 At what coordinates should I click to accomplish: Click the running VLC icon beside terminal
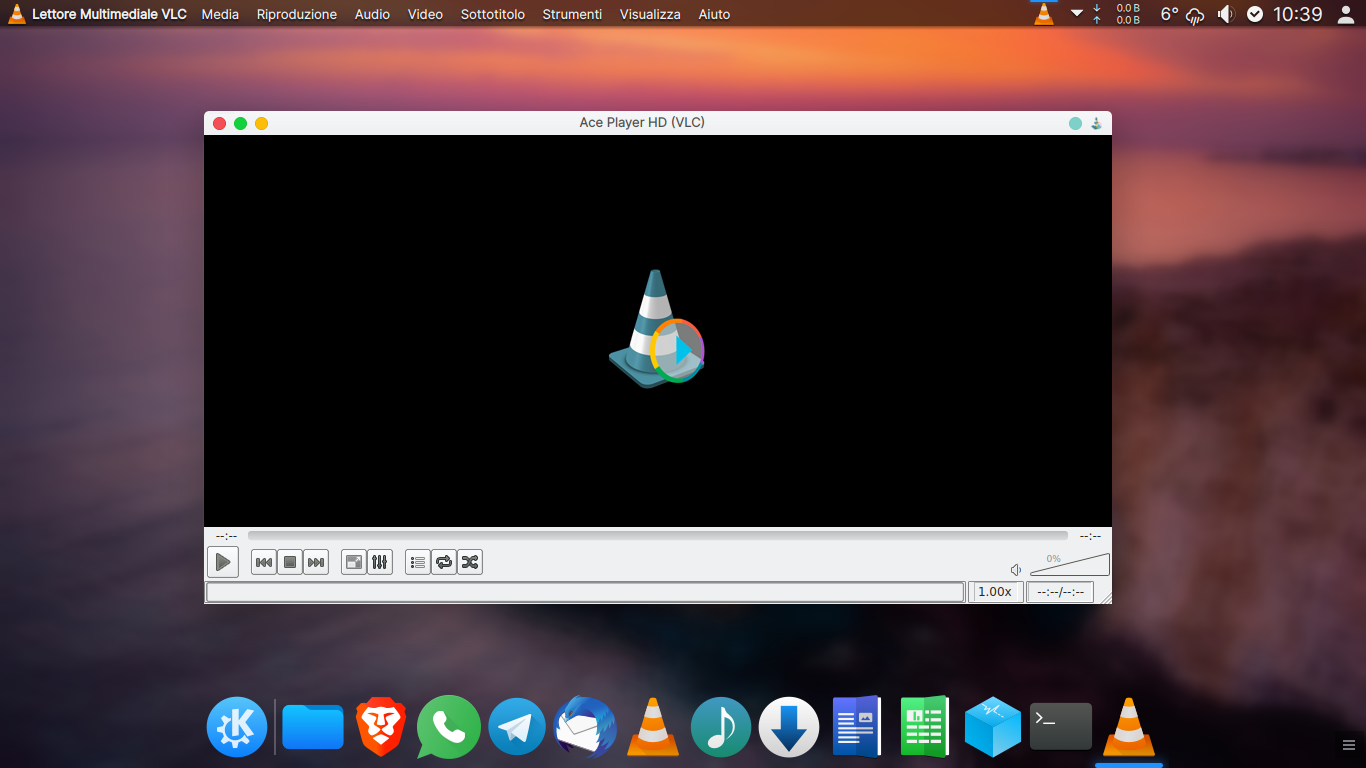coord(1129,727)
